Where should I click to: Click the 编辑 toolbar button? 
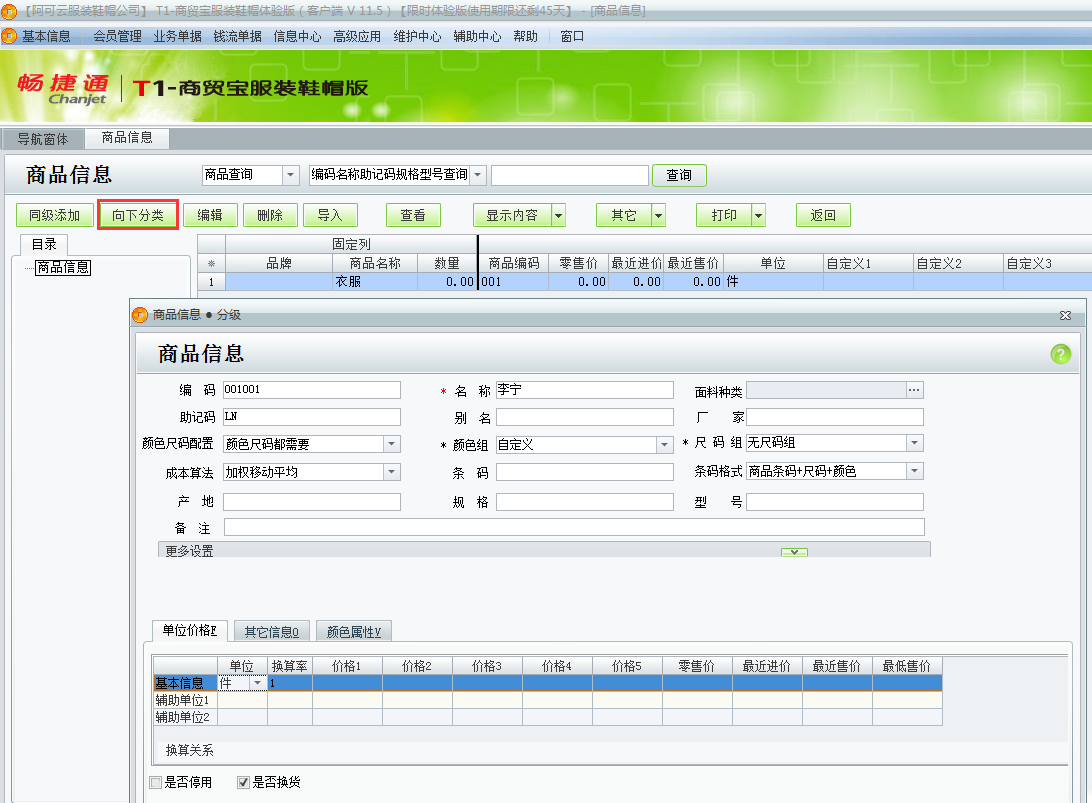(210, 215)
